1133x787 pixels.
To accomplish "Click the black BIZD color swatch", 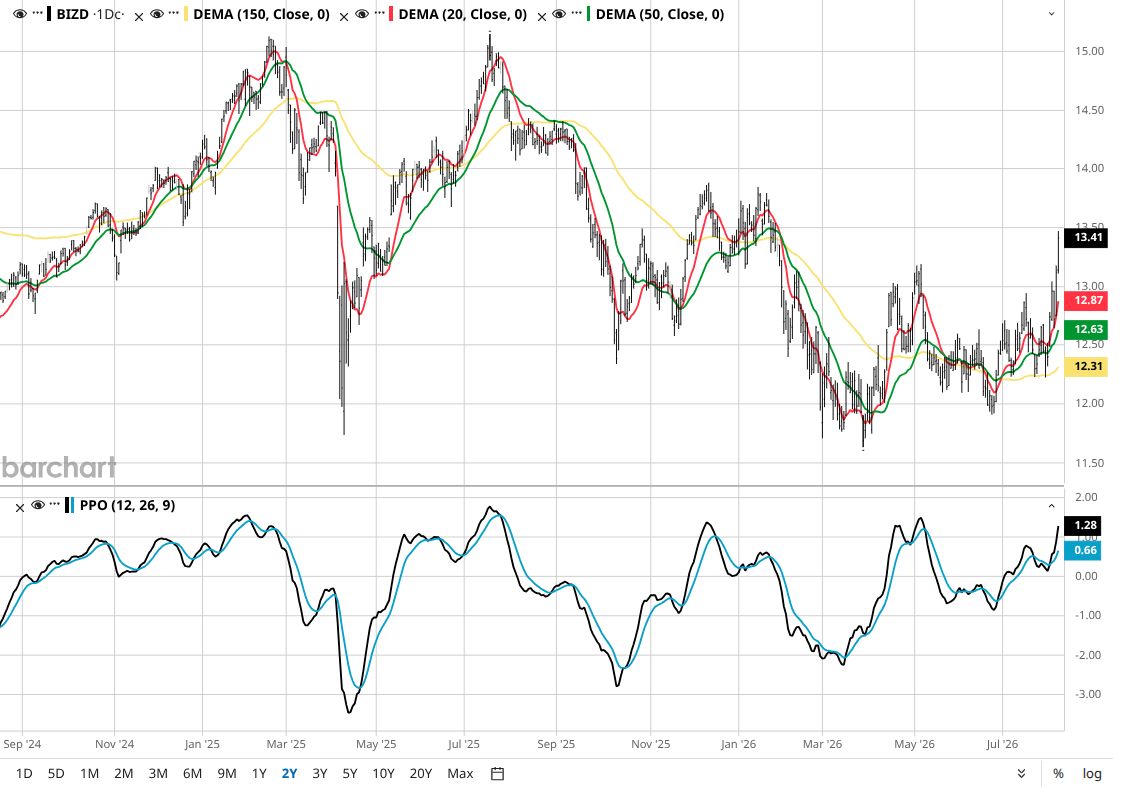I will 49,14.
